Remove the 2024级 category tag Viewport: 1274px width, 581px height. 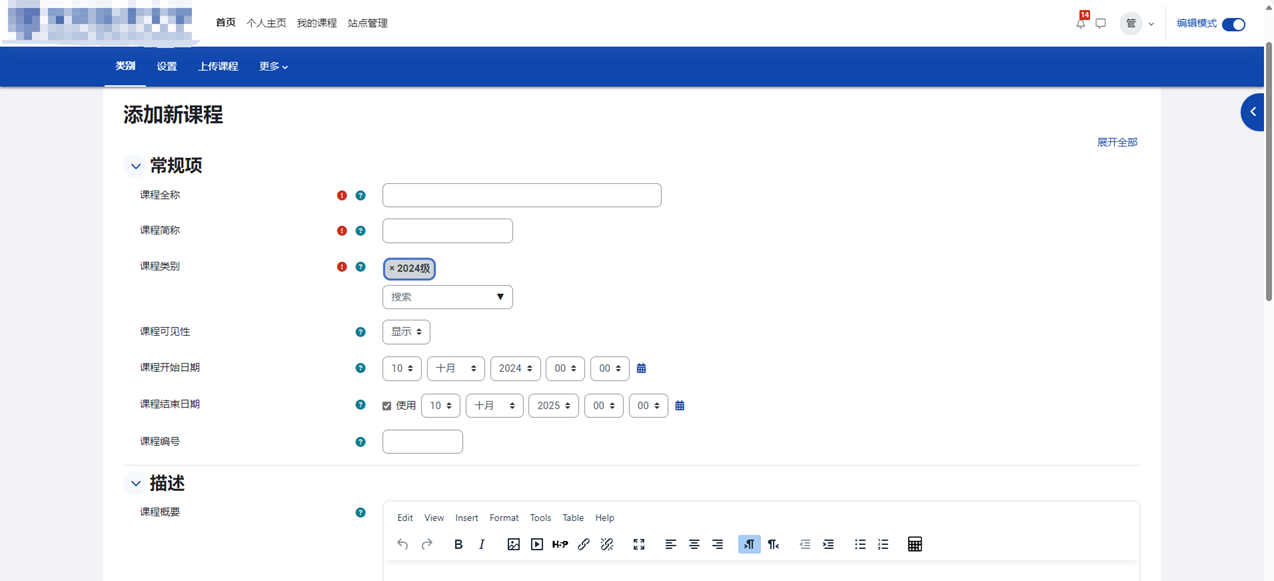392,268
